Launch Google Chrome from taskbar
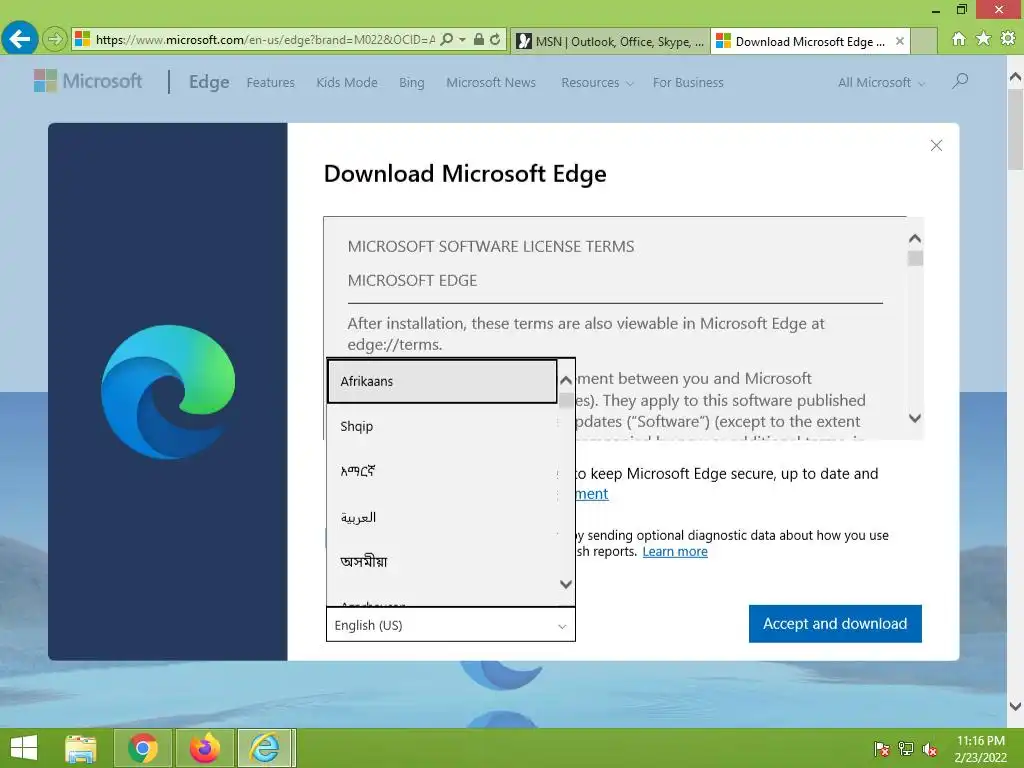 (x=142, y=748)
